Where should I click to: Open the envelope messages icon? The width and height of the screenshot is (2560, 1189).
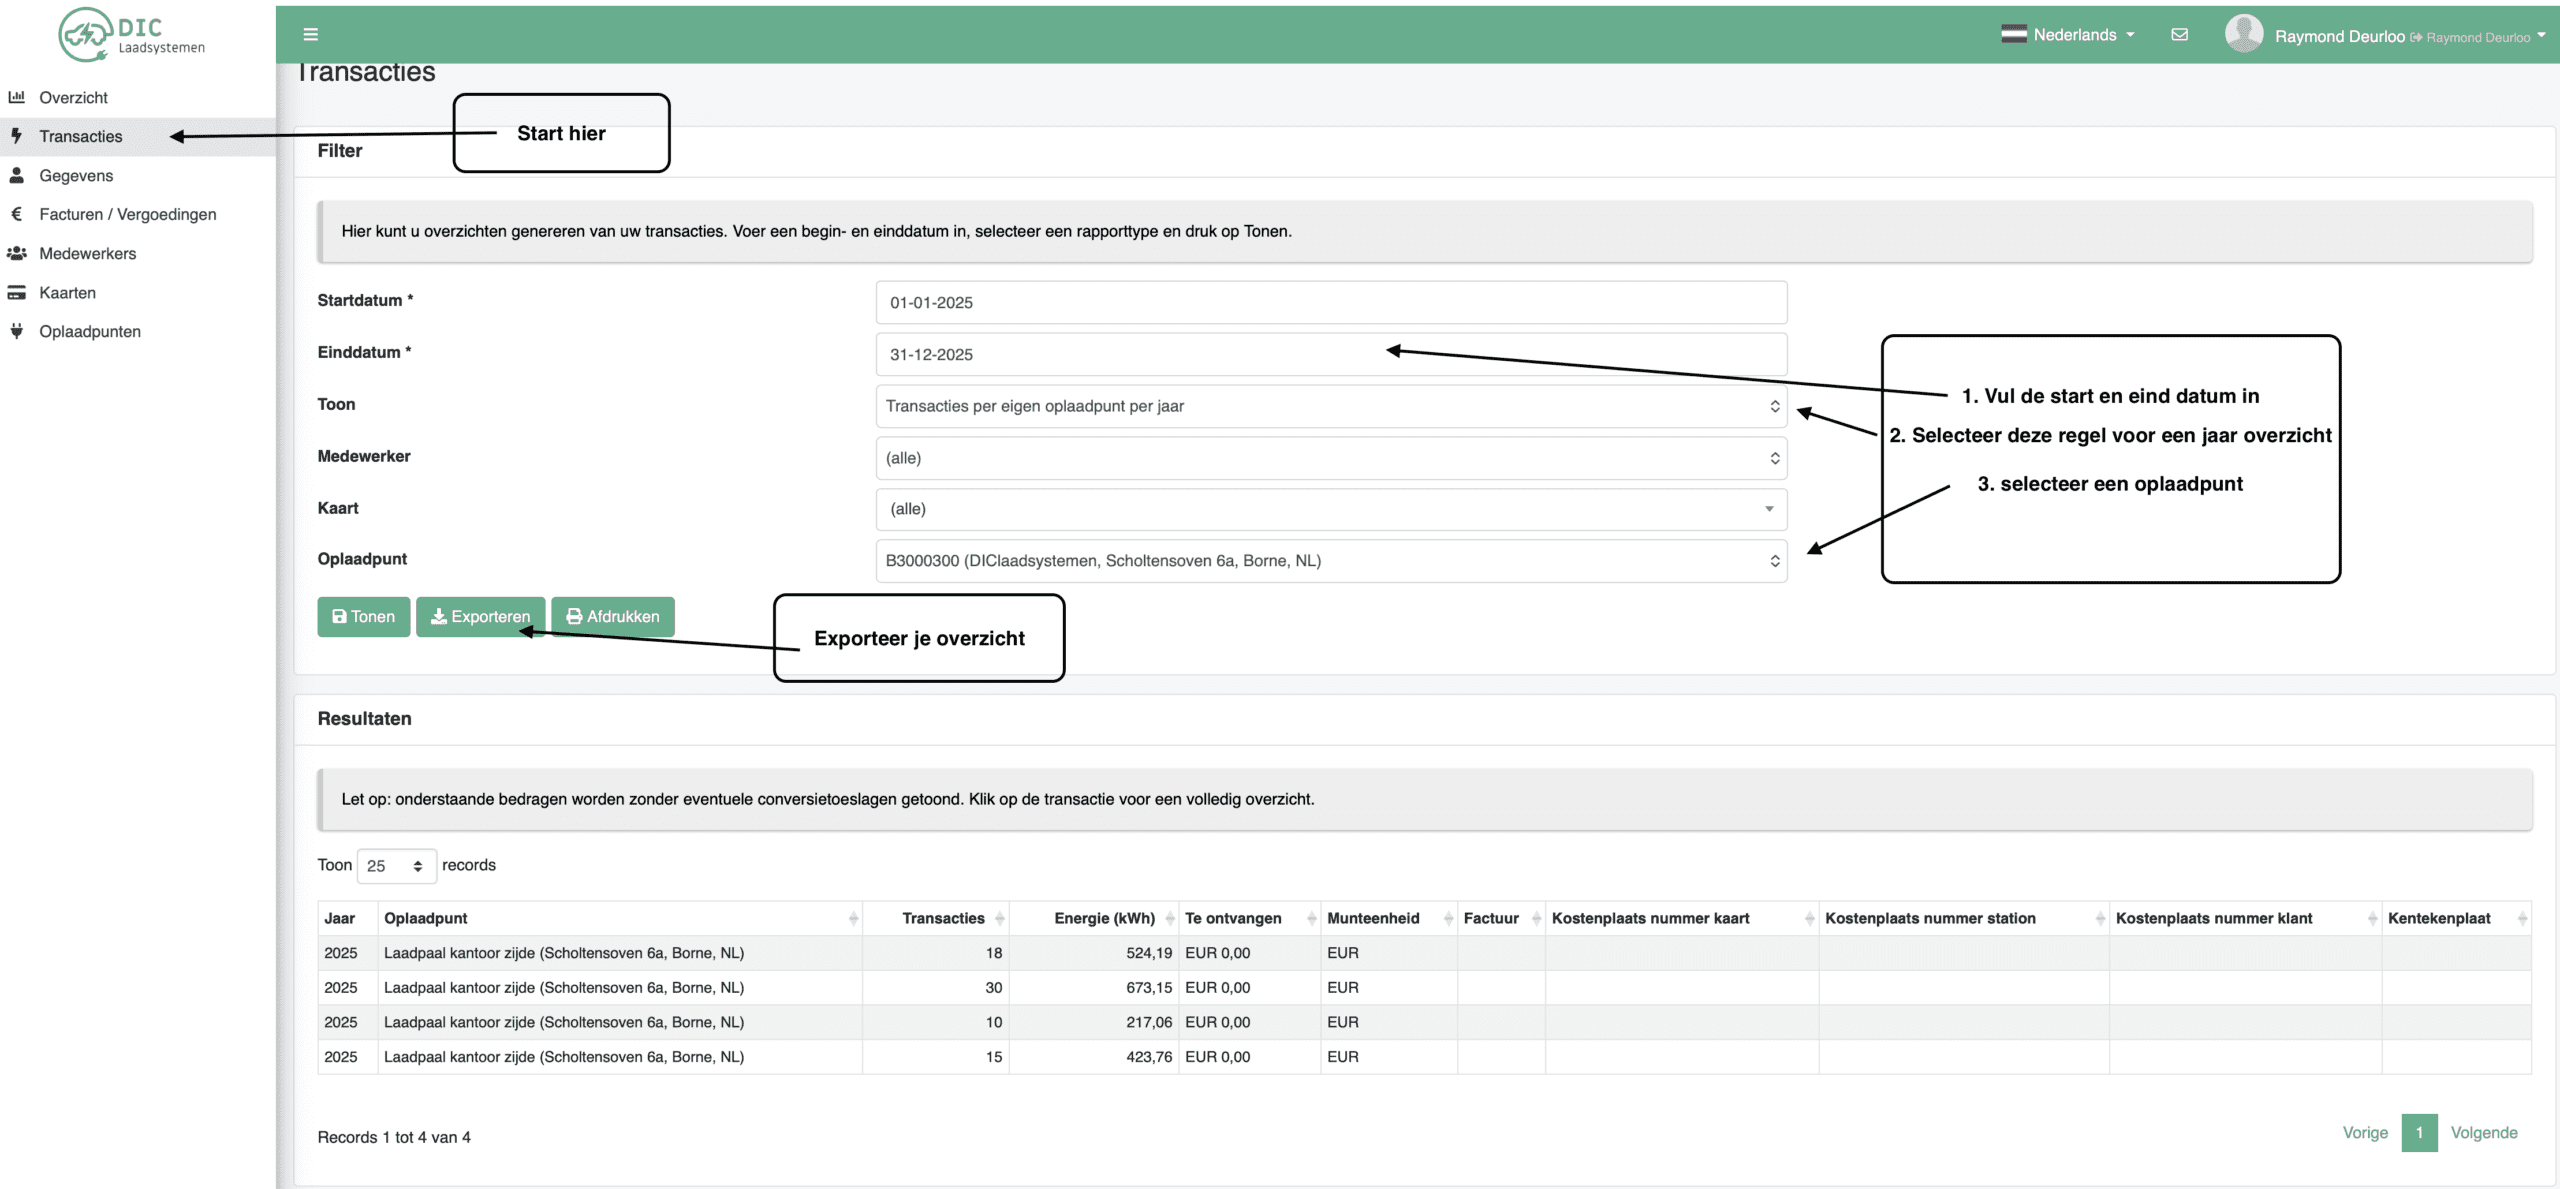pos(2180,35)
